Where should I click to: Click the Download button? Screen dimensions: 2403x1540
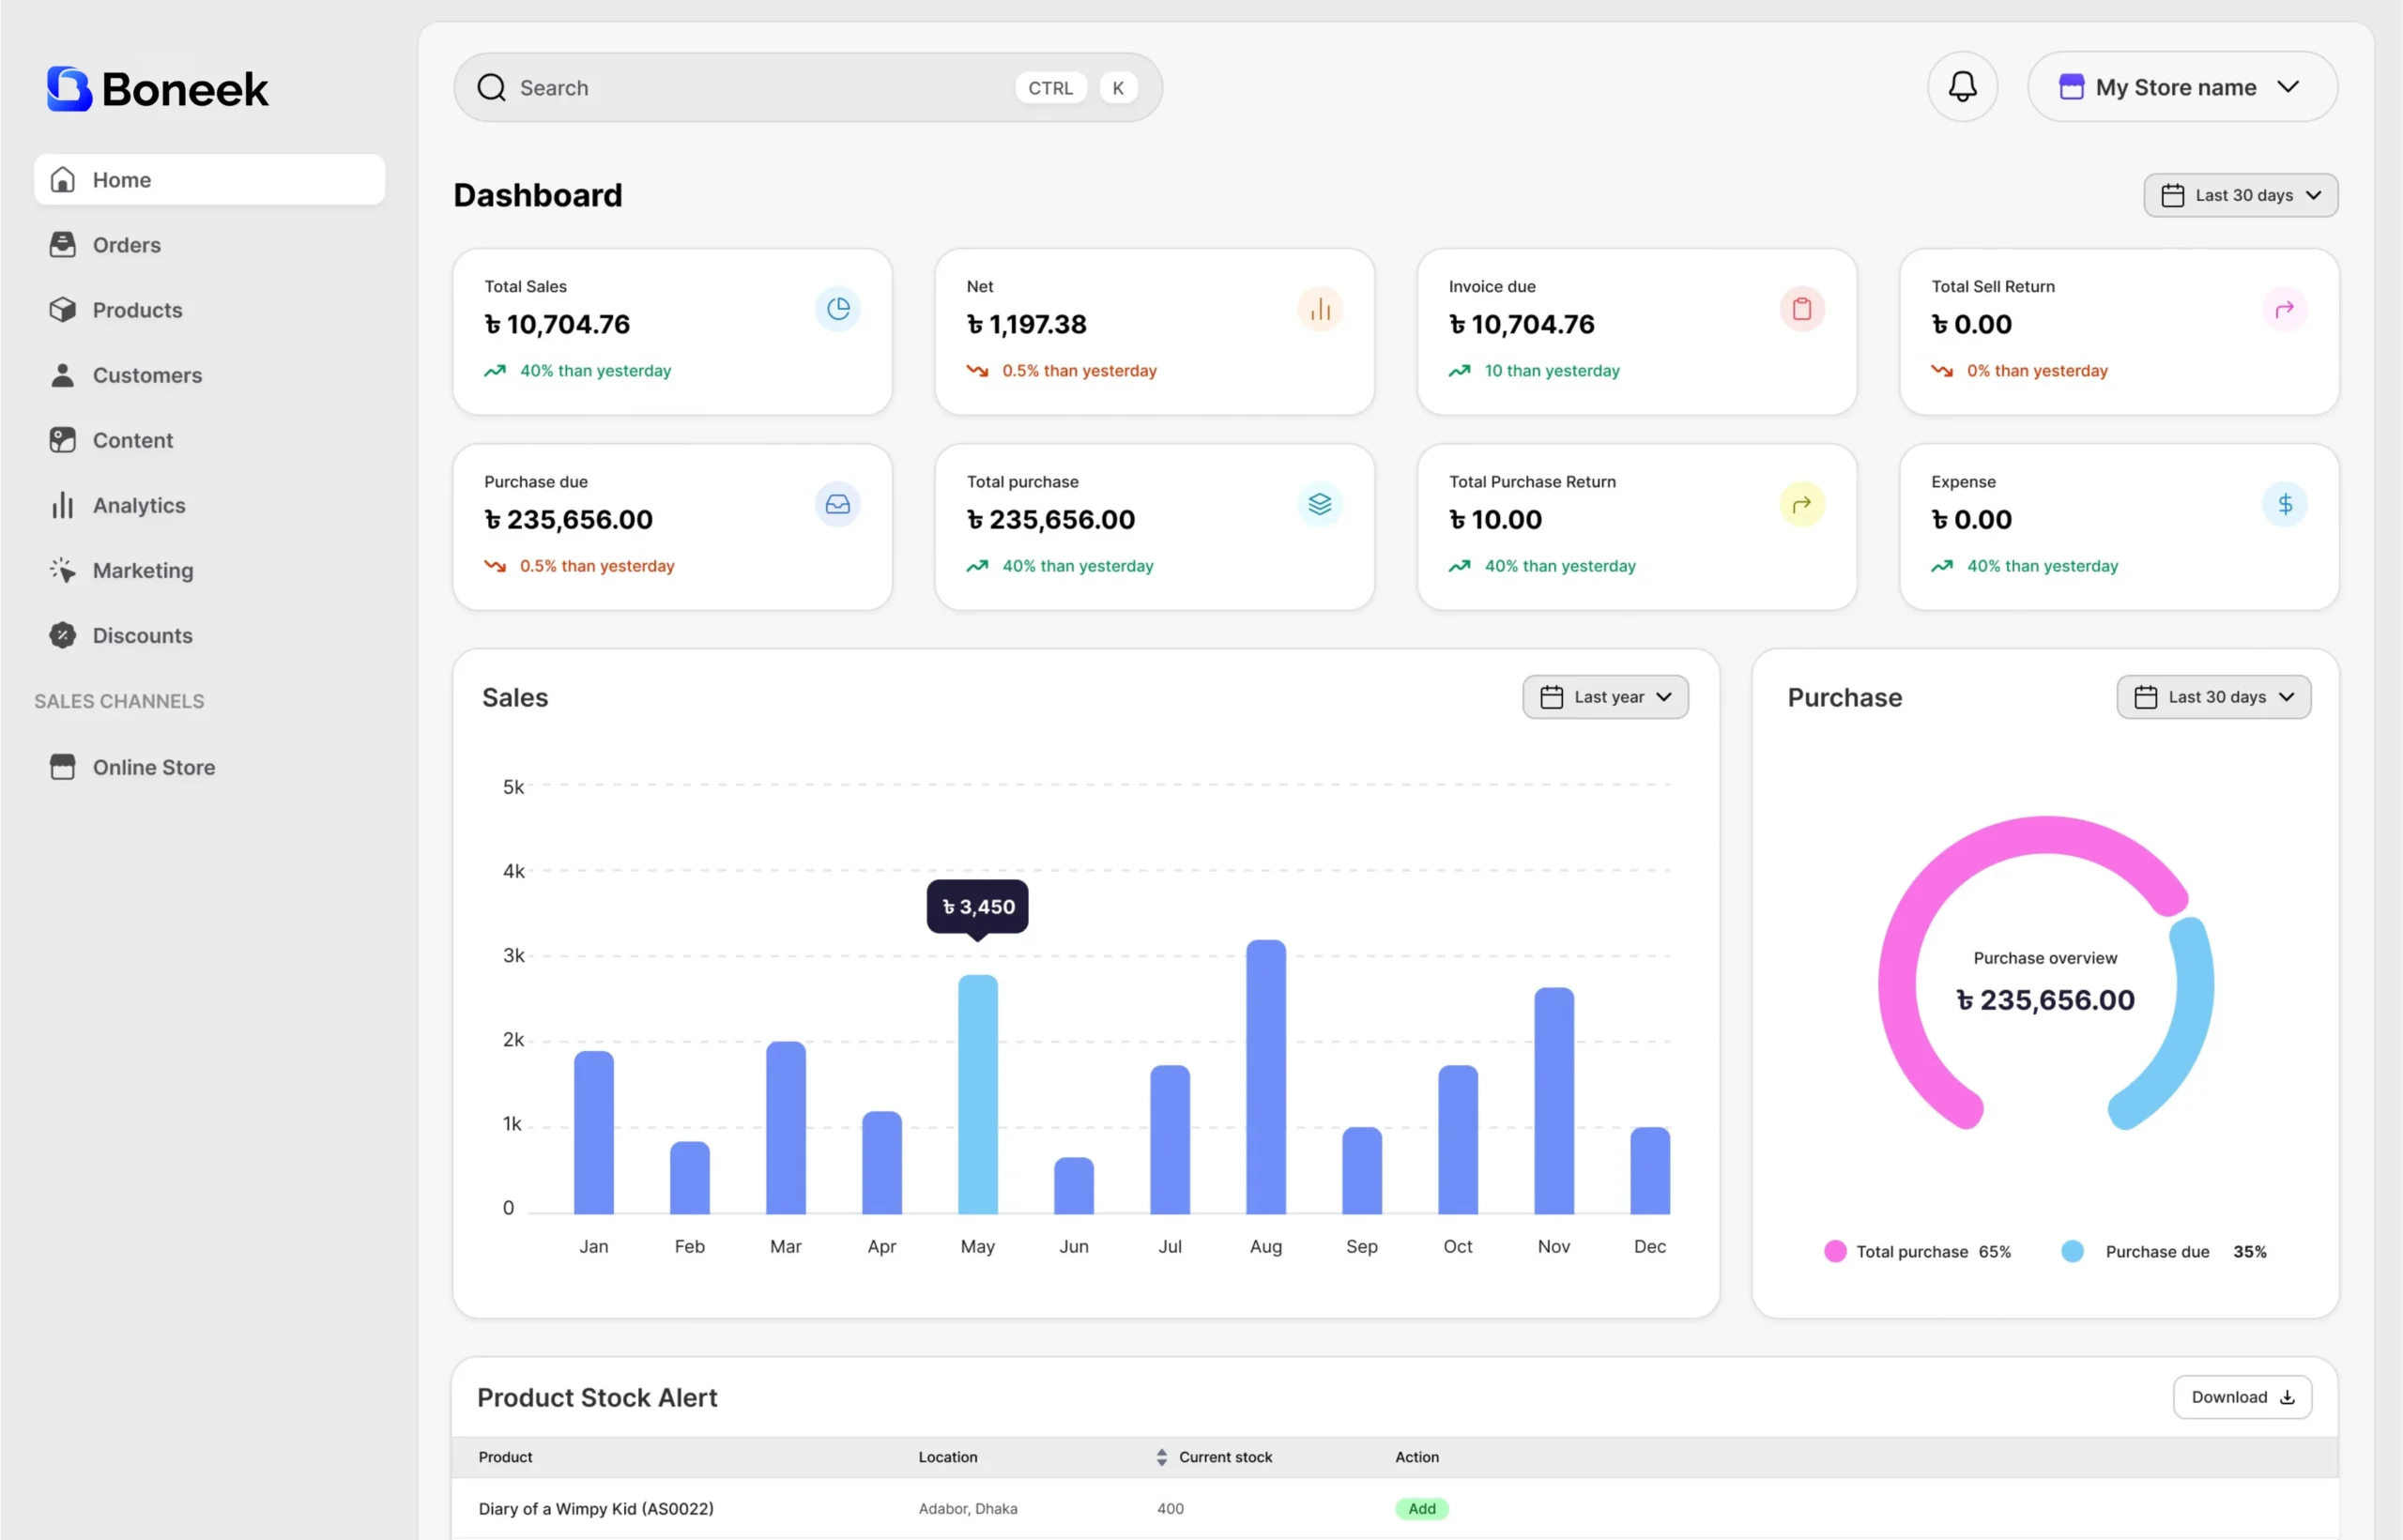point(2241,1397)
